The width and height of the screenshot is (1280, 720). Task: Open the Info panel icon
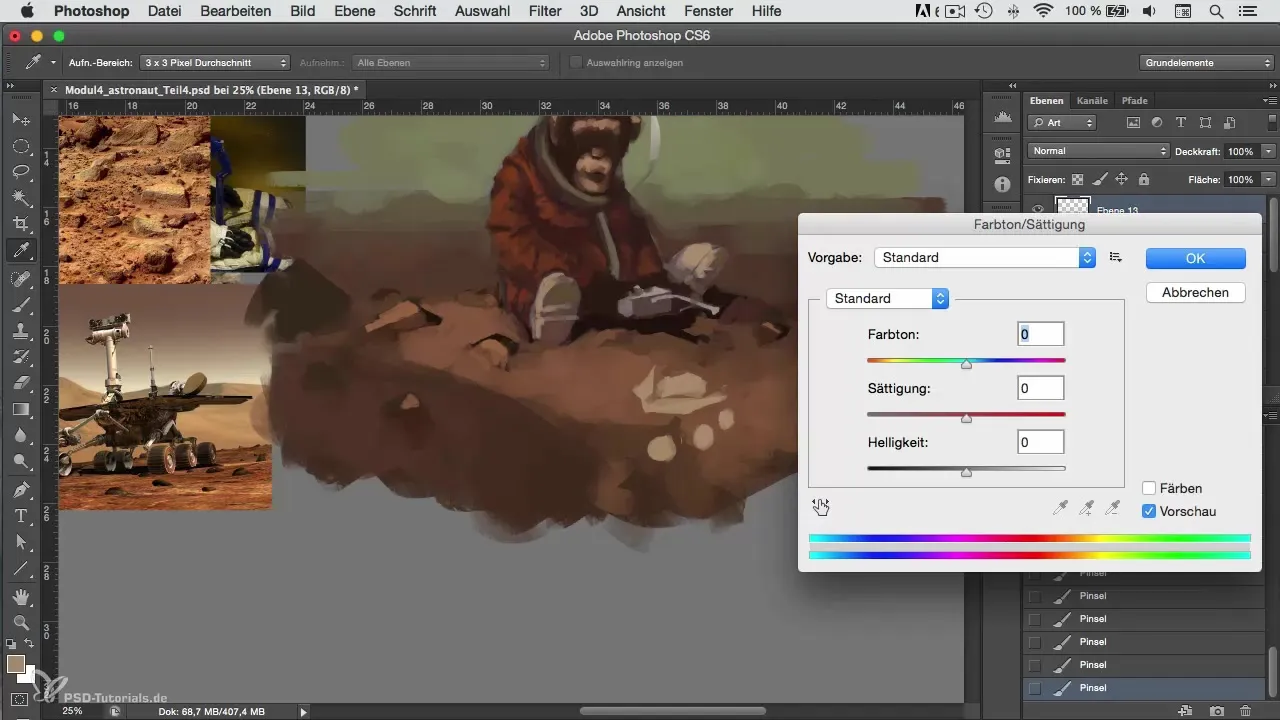[x=1002, y=186]
